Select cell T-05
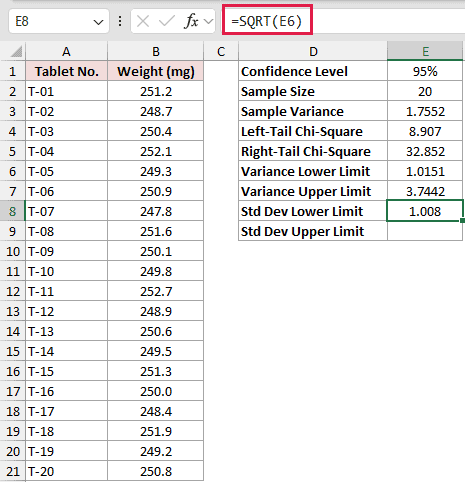This screenshot has height=482, width=465. 67,171
